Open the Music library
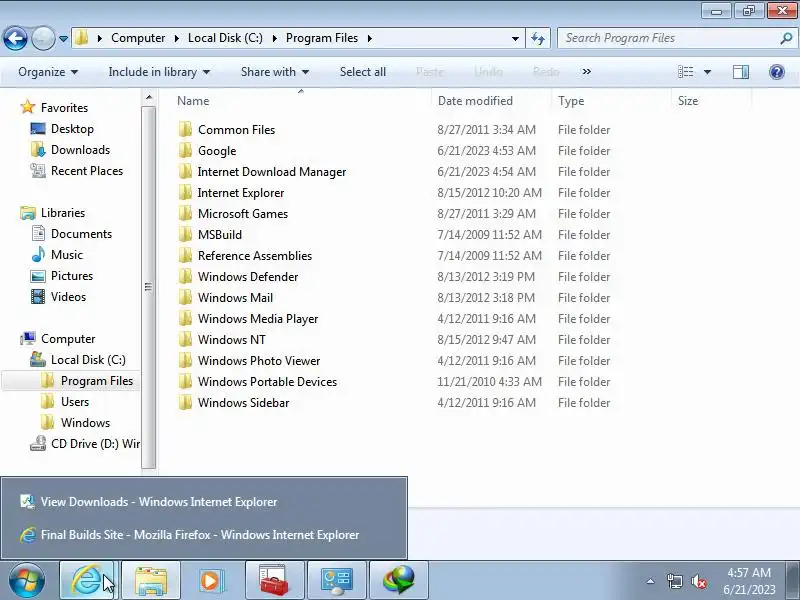This screenshot has width=800, height=600. coord(57,254)
